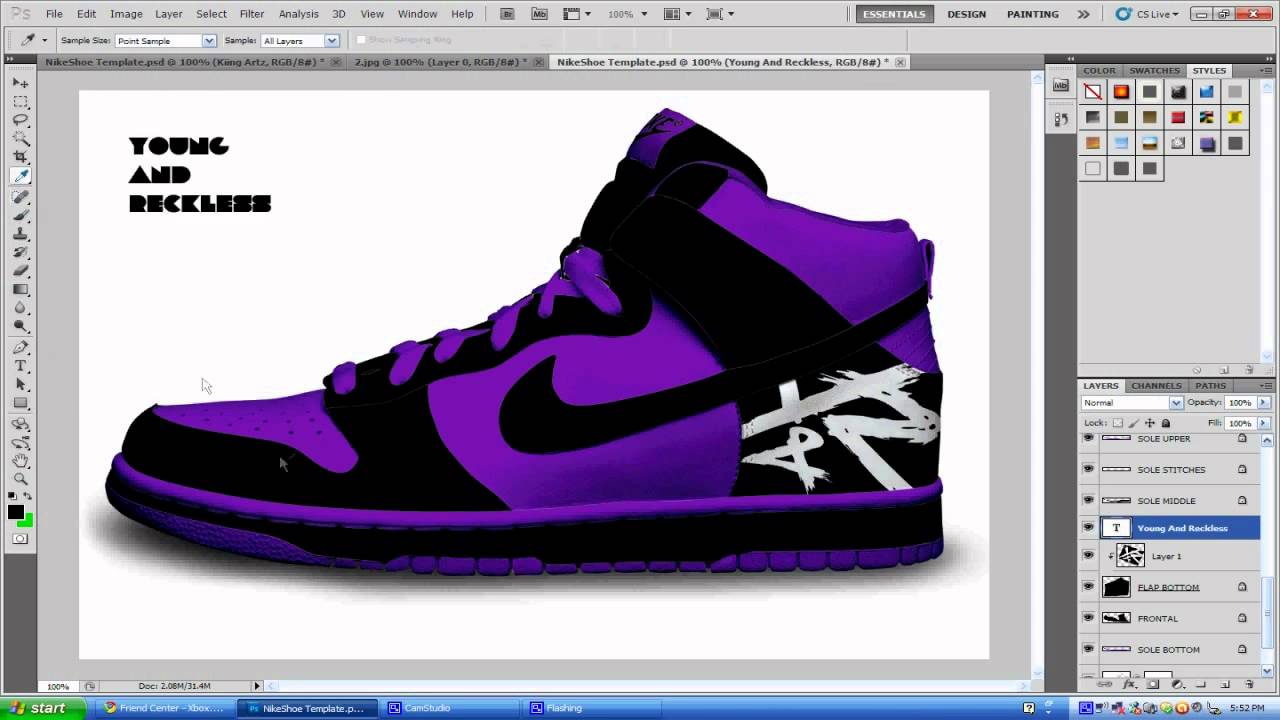Create new adjustment layer
Image resolution: width=1280 pixels, height=720 pixels.
[1177, 685]
